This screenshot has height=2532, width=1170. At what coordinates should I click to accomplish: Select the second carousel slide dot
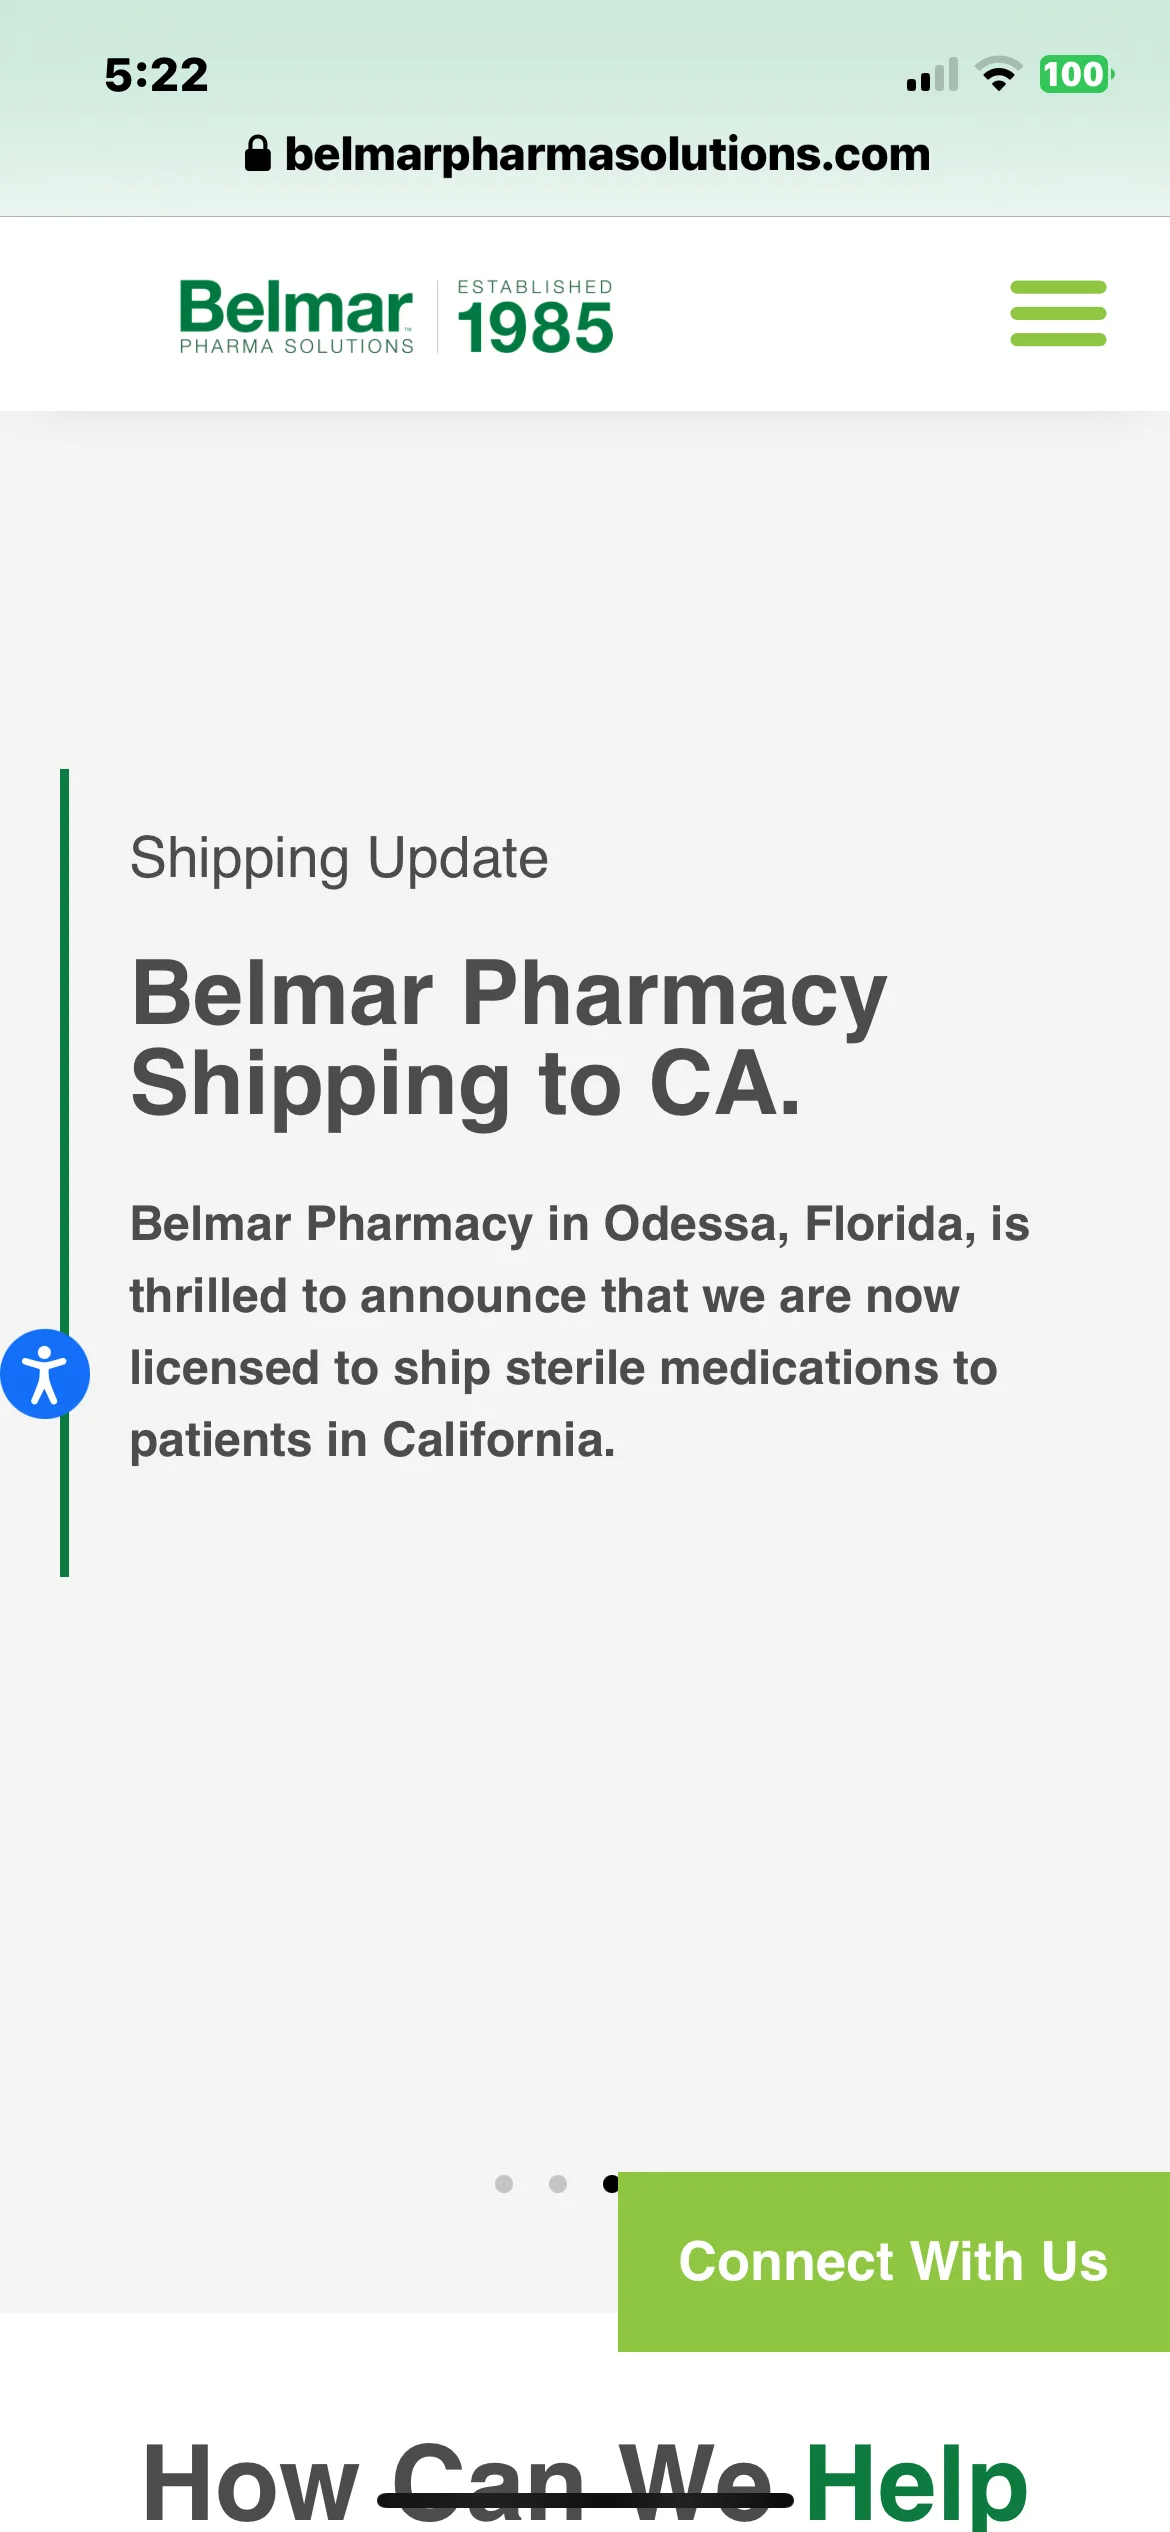pos(558,2184)
